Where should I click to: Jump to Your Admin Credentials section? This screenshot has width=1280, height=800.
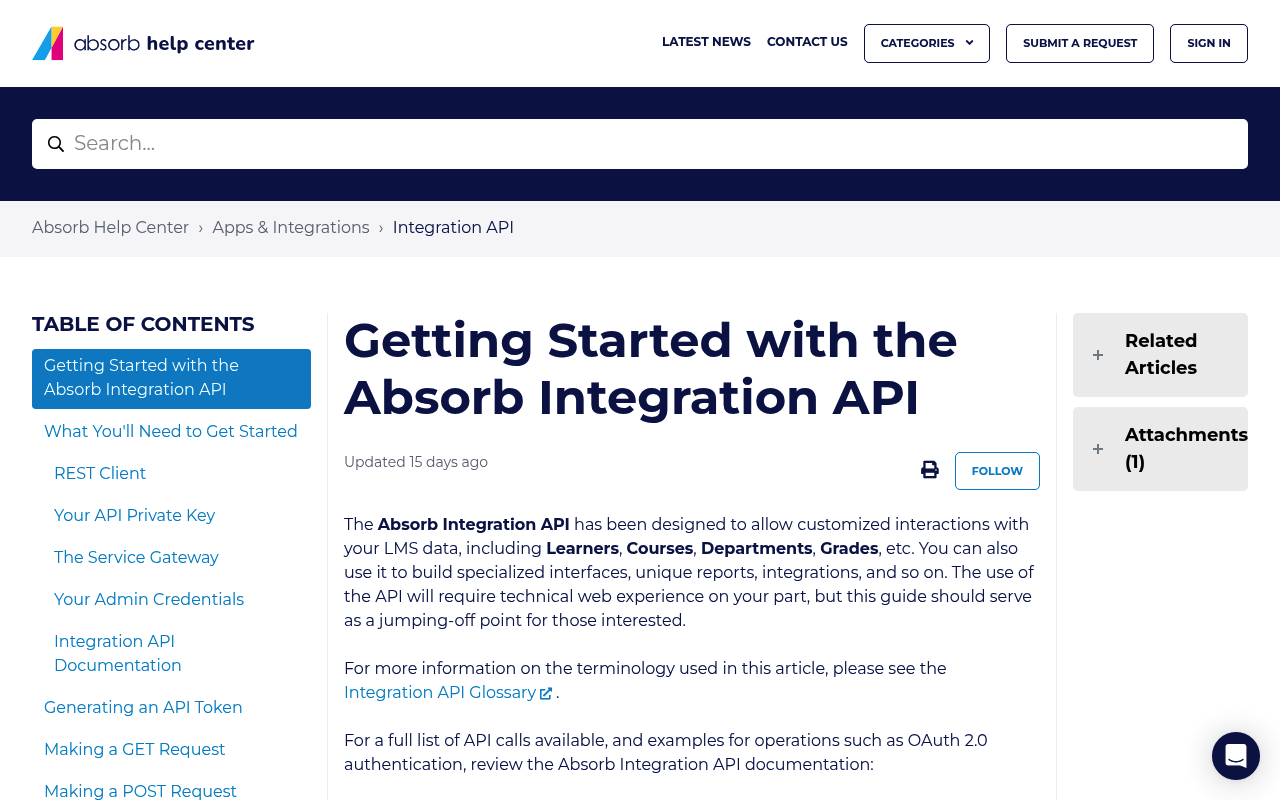click(x=149, y=599)
